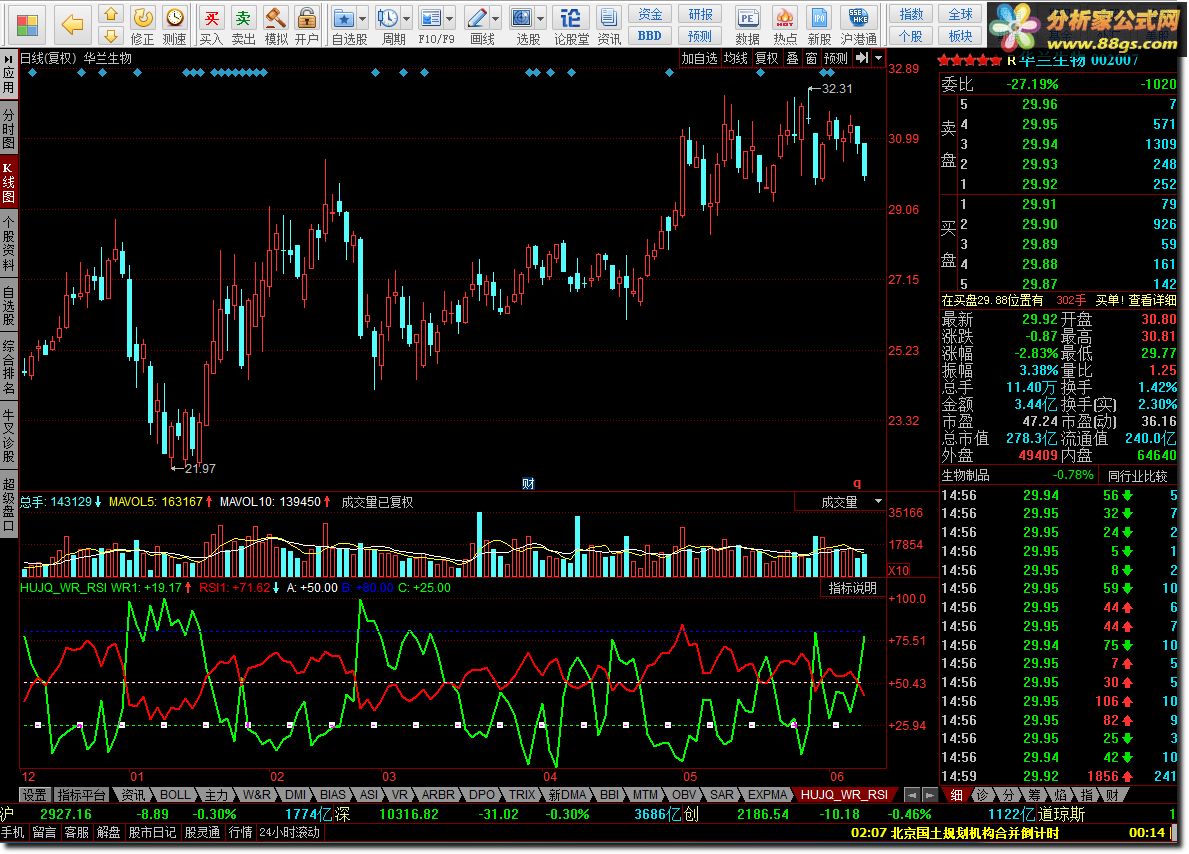Viewport: 1189px width, 854px height.
Task: Open 同行业比较 industry comparison link
Action: coord(1137,476)
